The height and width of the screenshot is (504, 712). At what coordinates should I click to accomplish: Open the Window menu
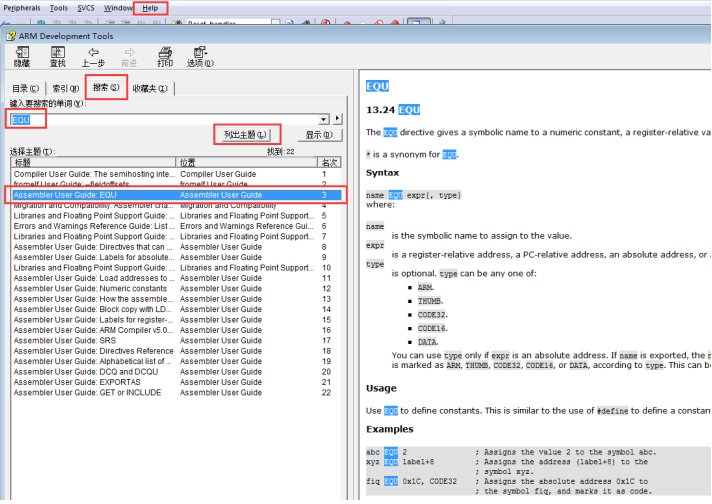coord(118,8)
